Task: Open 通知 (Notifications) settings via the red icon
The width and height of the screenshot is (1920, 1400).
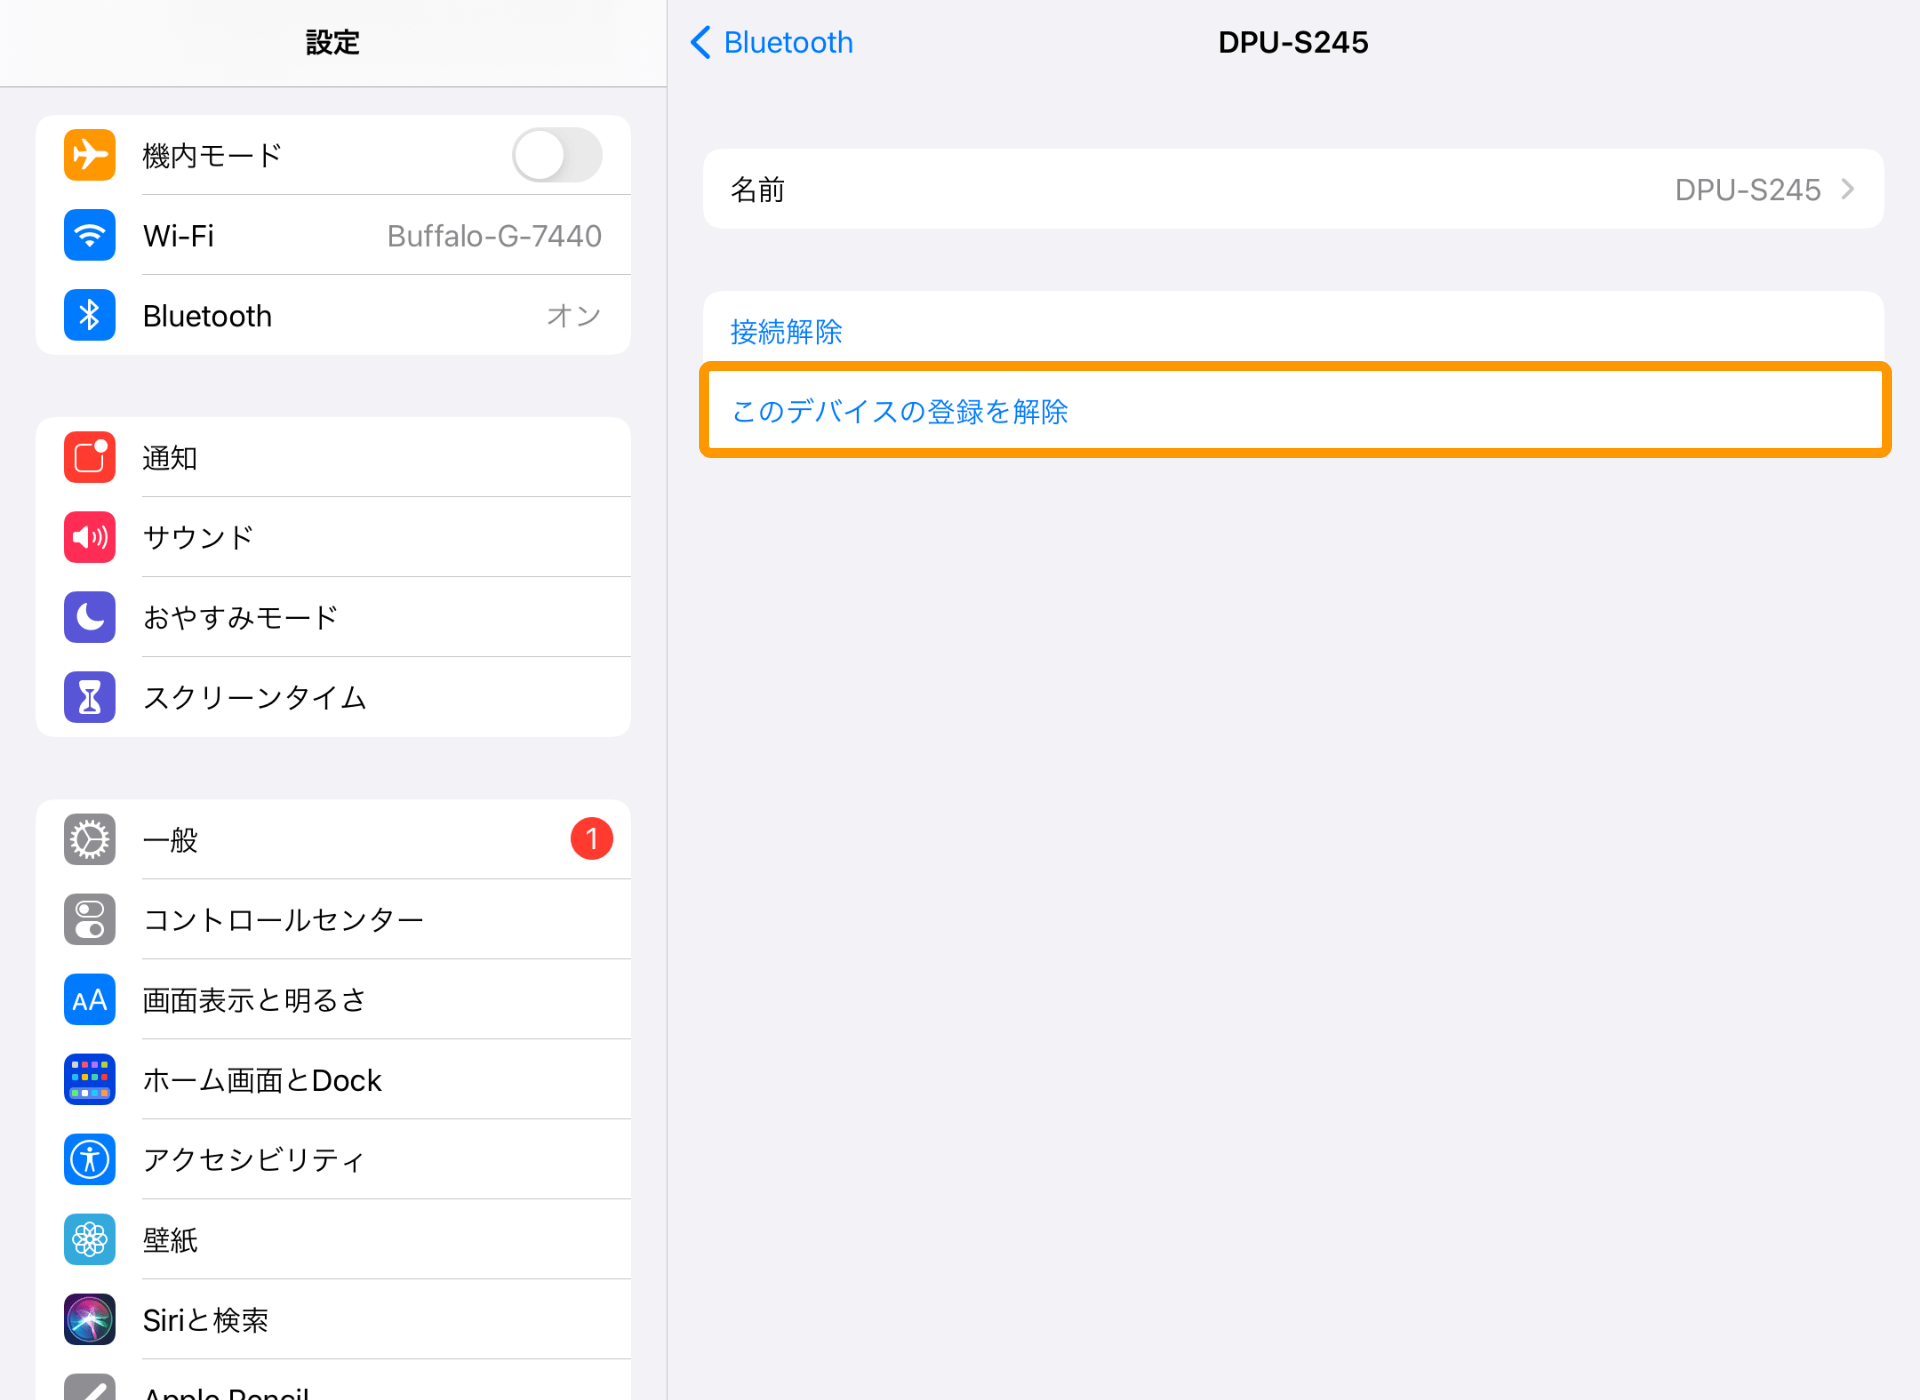Action: (89, 457)
